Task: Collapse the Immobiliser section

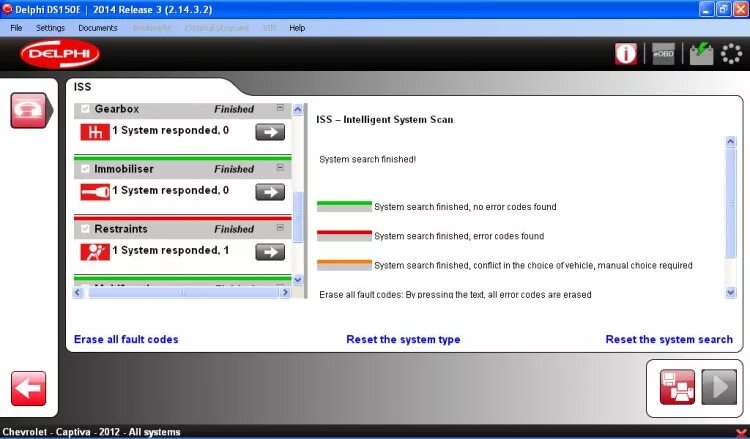Action: (x=280, y=167)
